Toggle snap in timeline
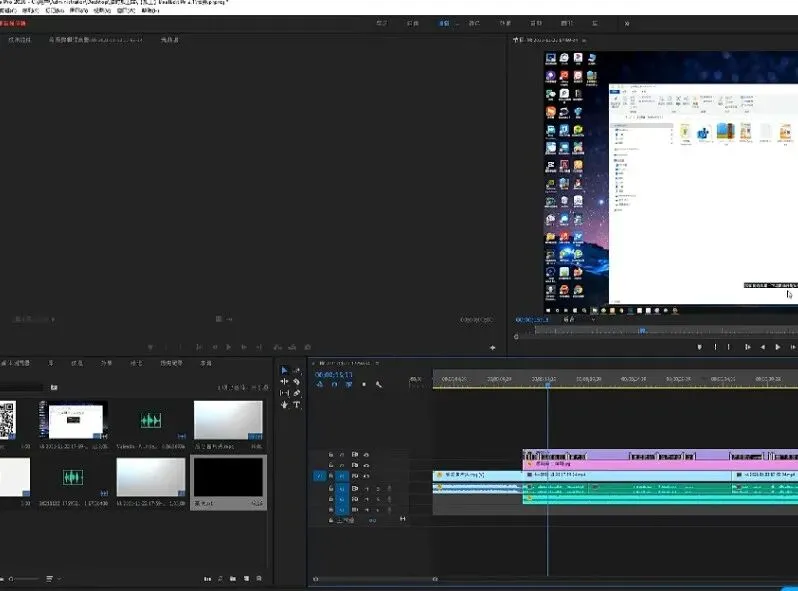 [335, 385]
